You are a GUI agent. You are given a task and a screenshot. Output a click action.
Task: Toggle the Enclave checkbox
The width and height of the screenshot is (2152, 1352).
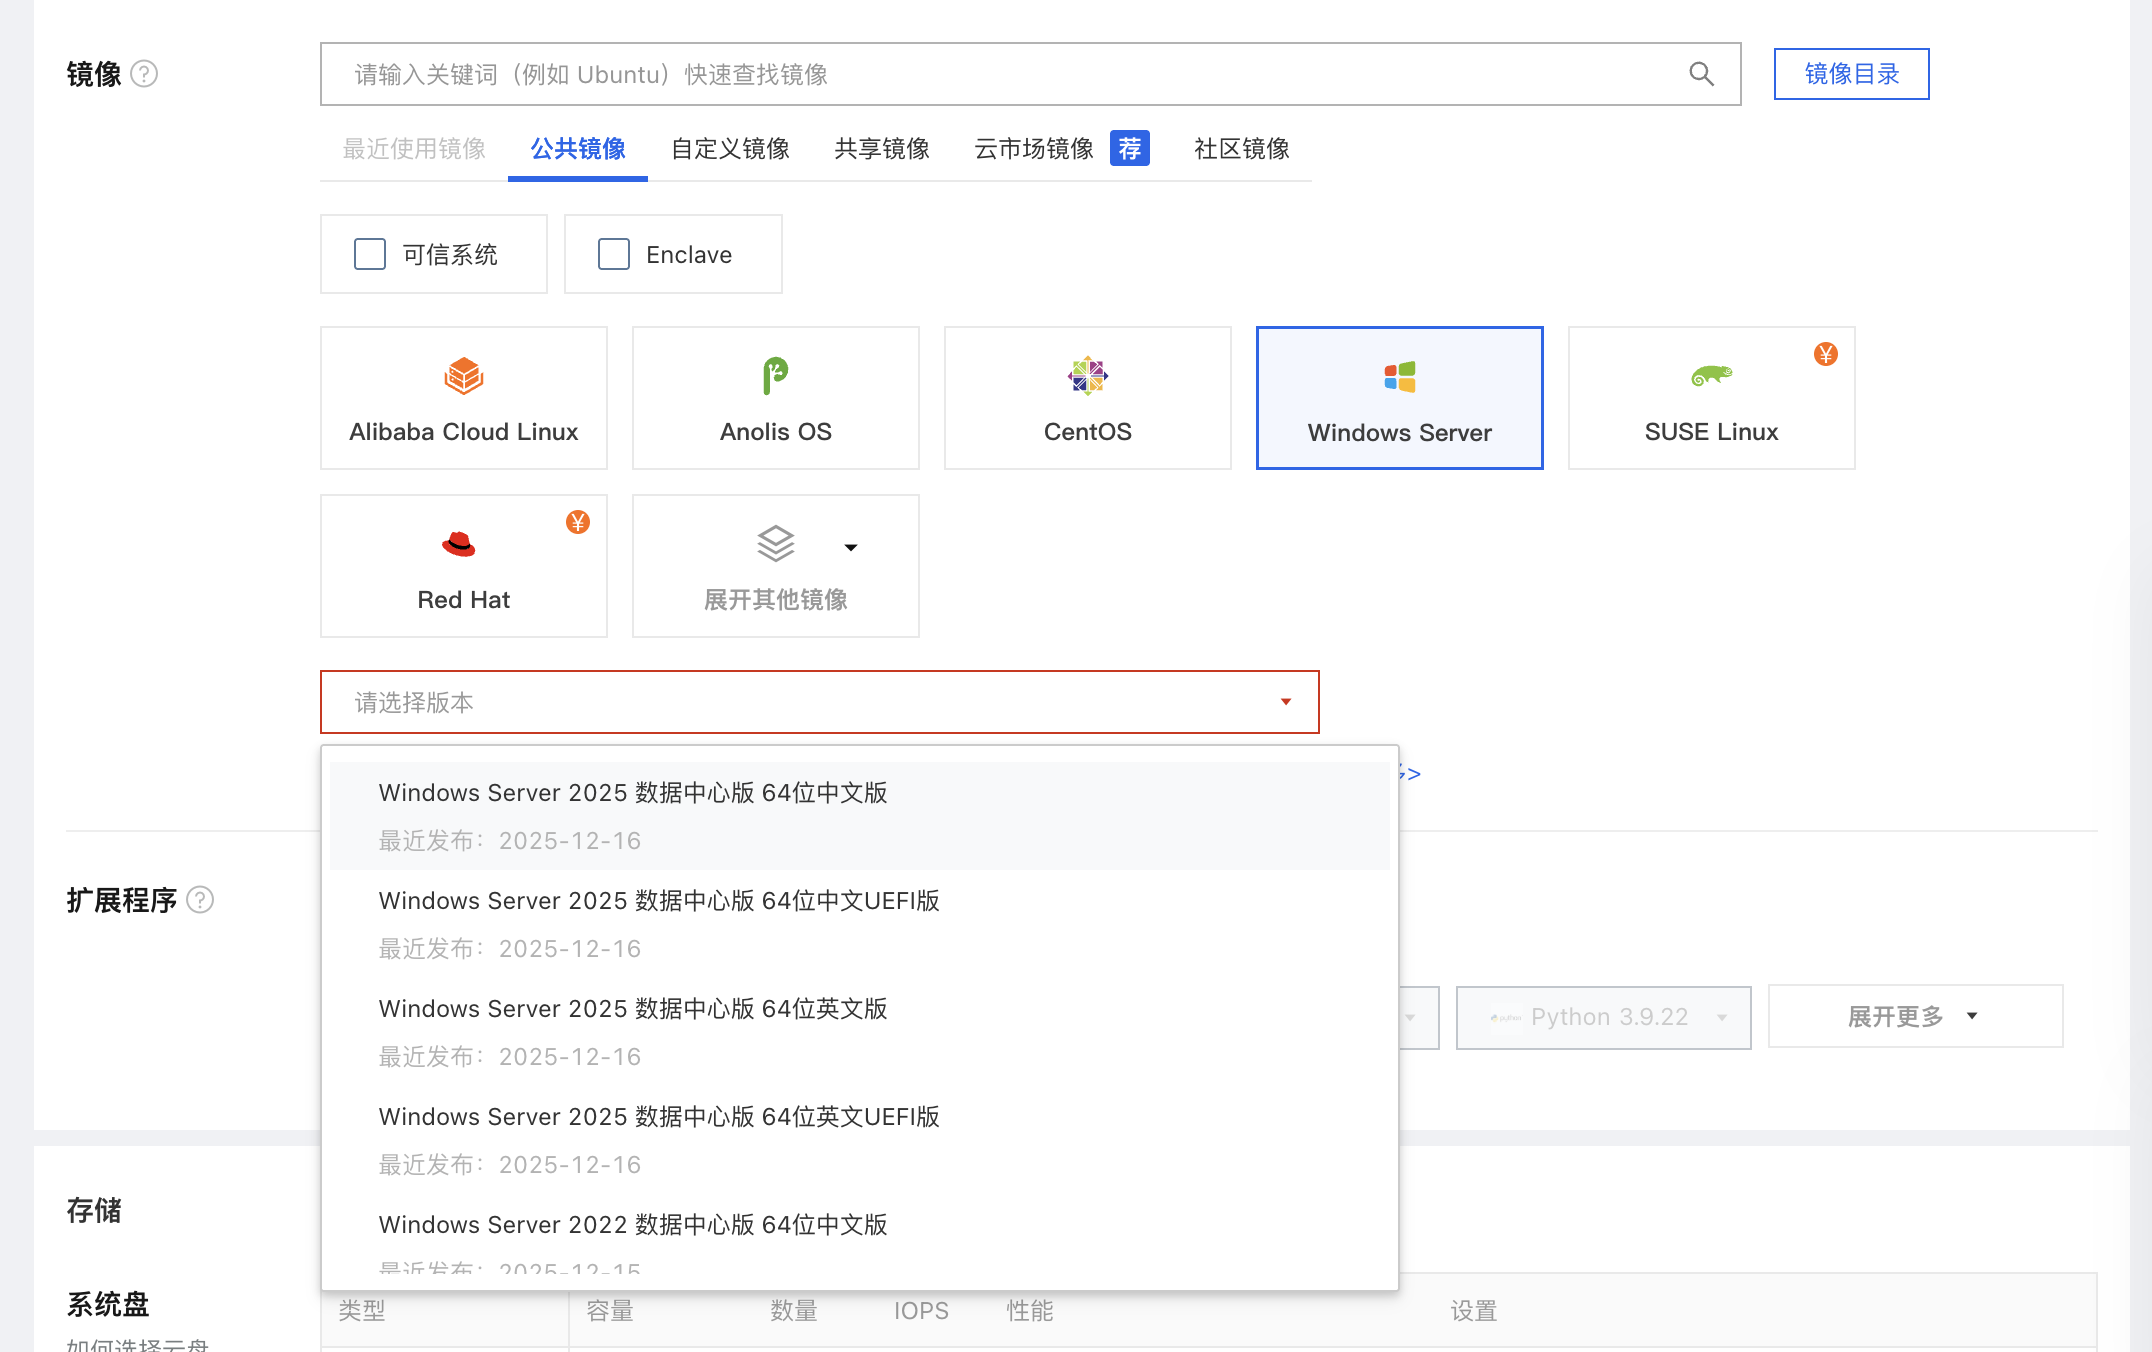pos(614,254)
